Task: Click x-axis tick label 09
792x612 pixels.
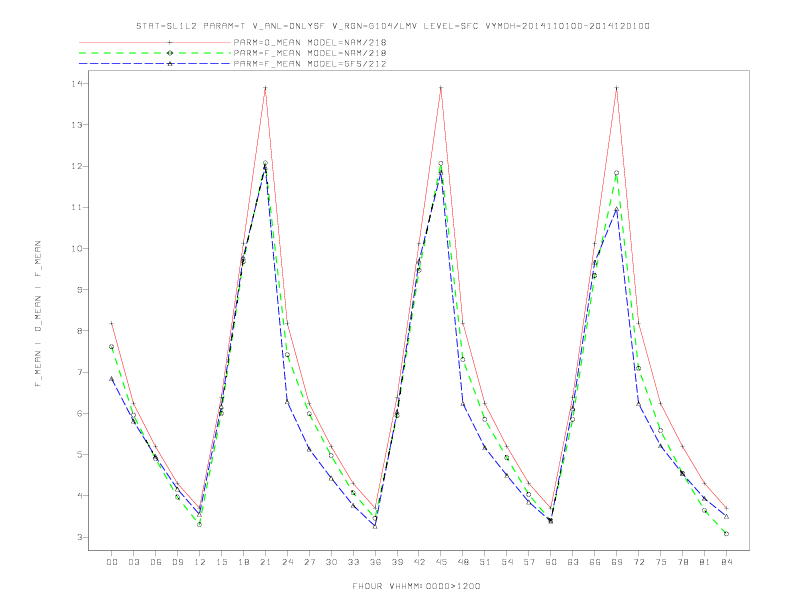Action: pyautogui.click(x=177, y=562)
